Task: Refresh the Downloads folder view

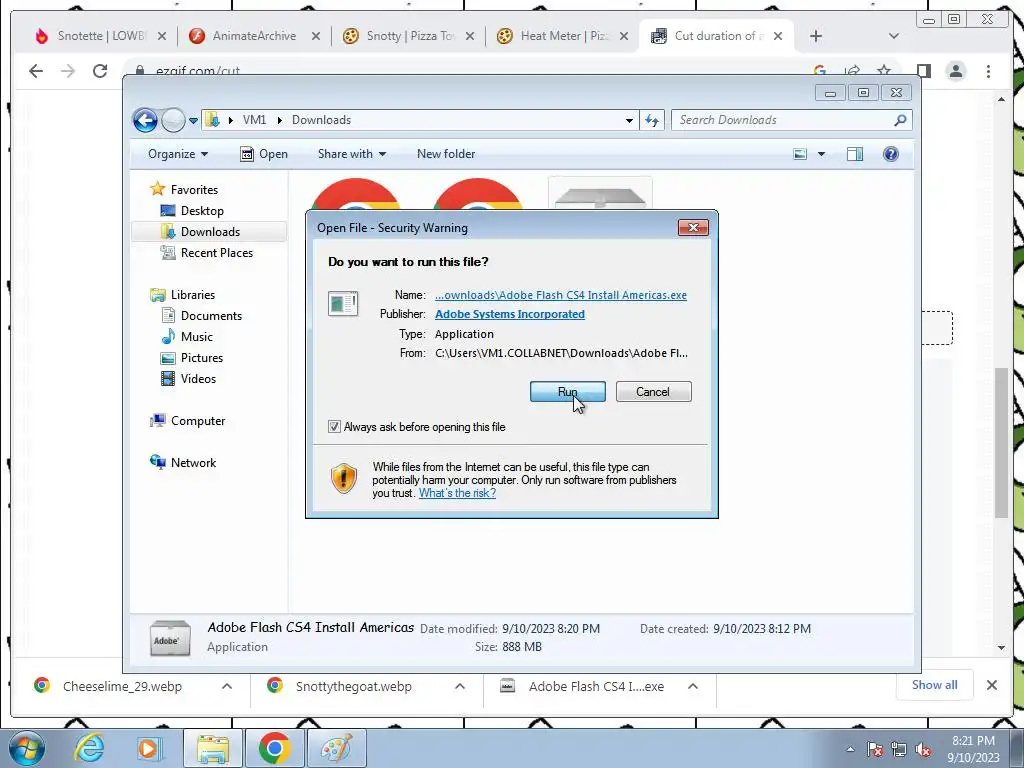Action: 652,120
